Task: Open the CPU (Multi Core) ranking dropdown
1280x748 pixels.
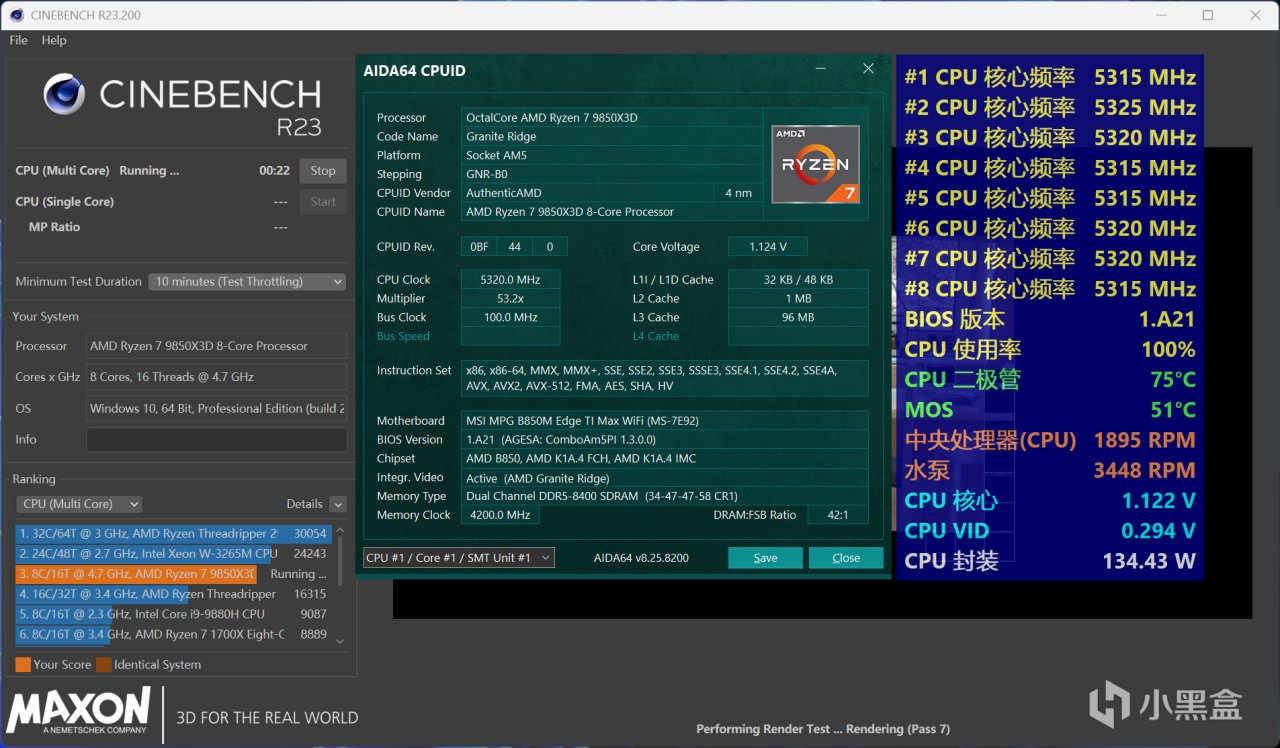Action: tap(79, 504)
